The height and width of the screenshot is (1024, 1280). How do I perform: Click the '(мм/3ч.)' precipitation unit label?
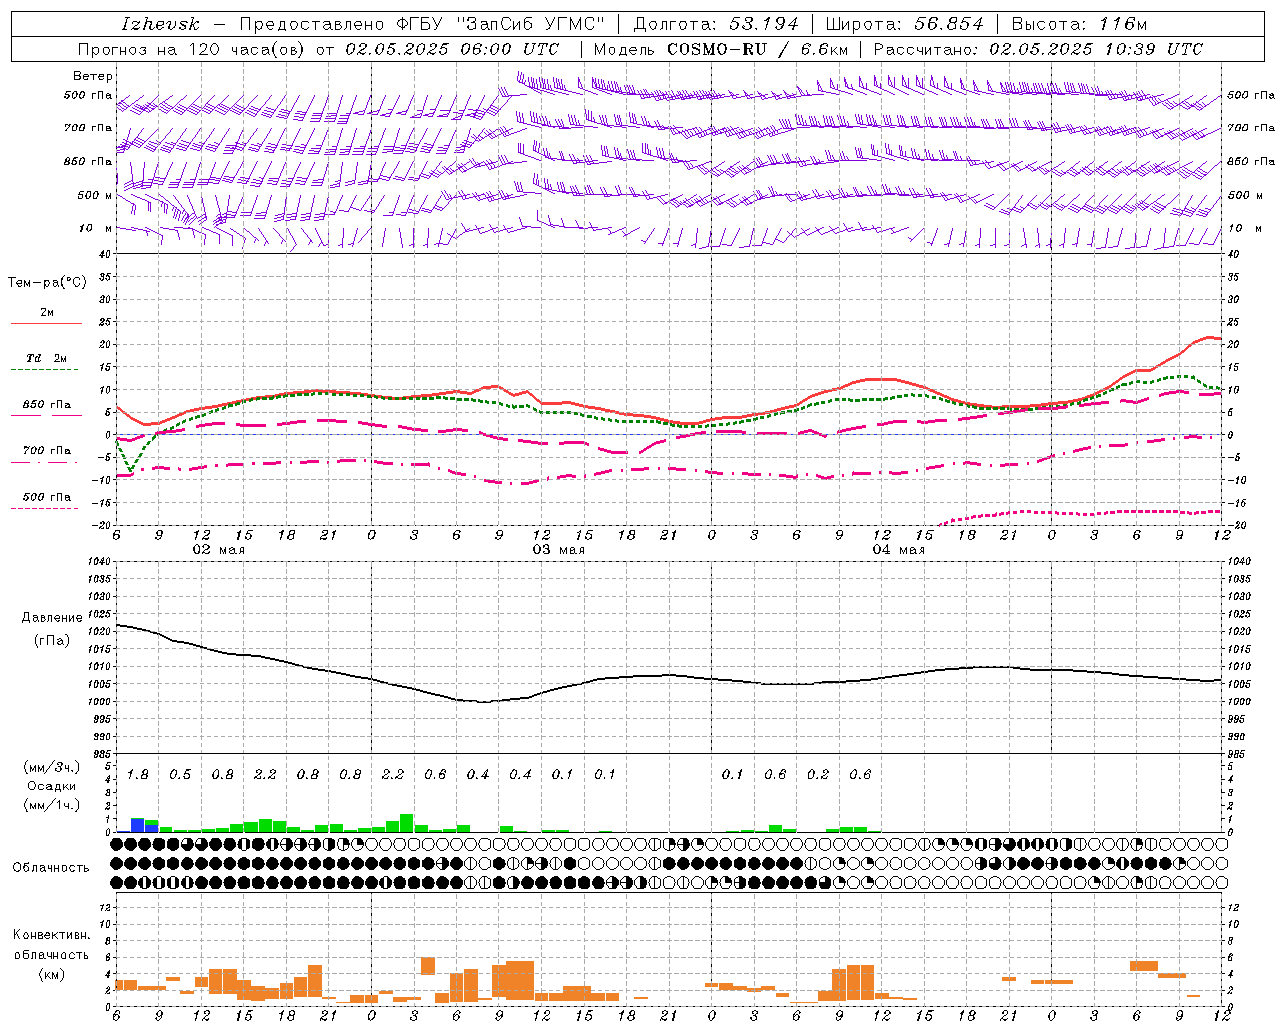tap(52, 767)
